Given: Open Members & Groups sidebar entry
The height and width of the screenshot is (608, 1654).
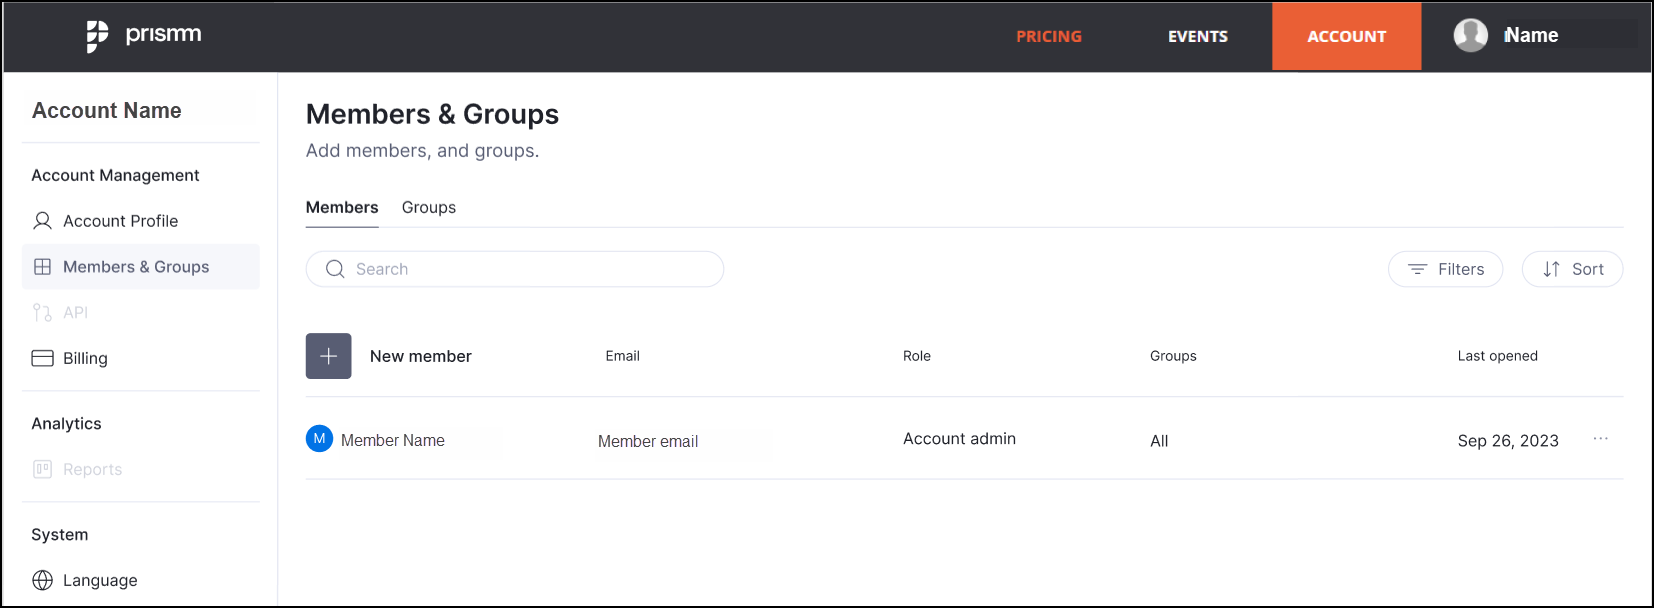Looking at the screenshot, I should [141, 267].
